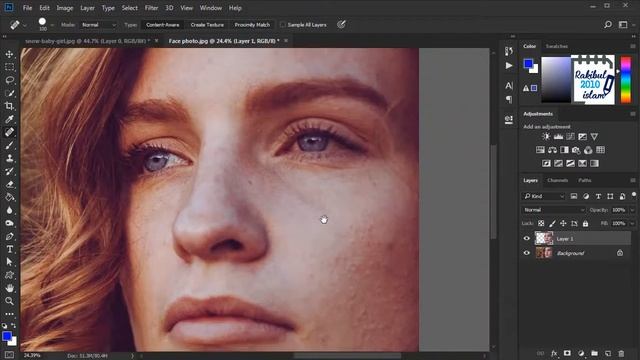Viewport: 640px width, 360px height.
Task: Select the Rectangular Marquee tool
Action: click(9, 67)
